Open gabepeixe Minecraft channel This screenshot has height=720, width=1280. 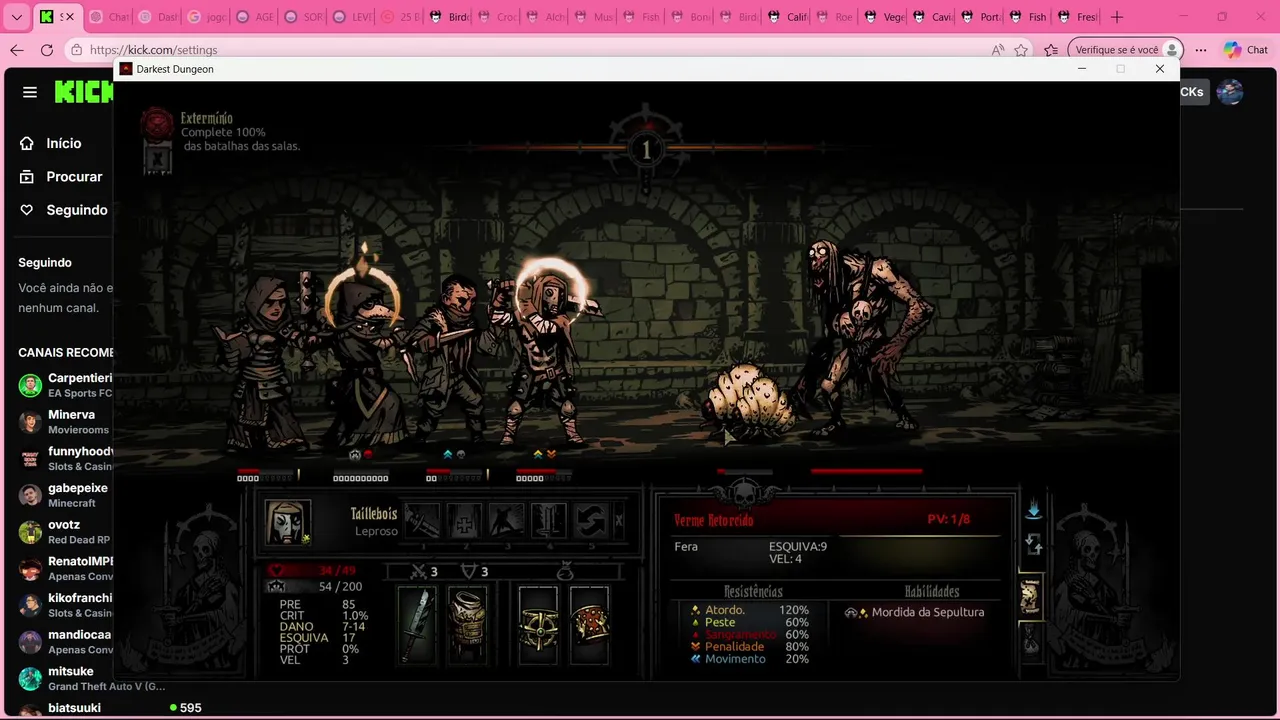(x=64, y=495)
